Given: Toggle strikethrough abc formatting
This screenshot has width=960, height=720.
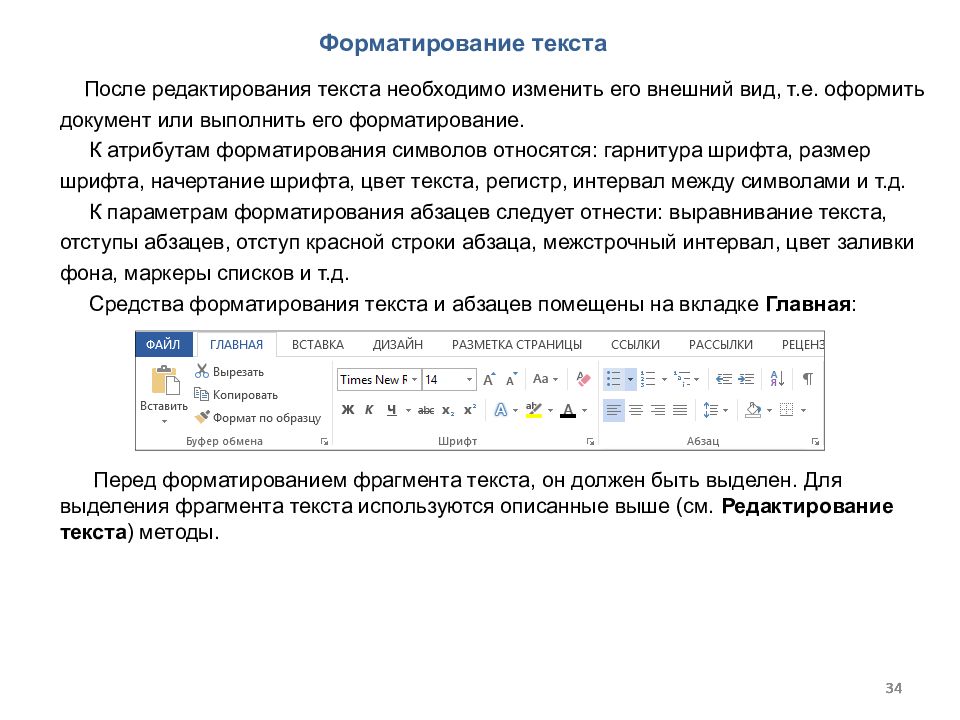Looking at the screenshot, I should pos(426,410).
